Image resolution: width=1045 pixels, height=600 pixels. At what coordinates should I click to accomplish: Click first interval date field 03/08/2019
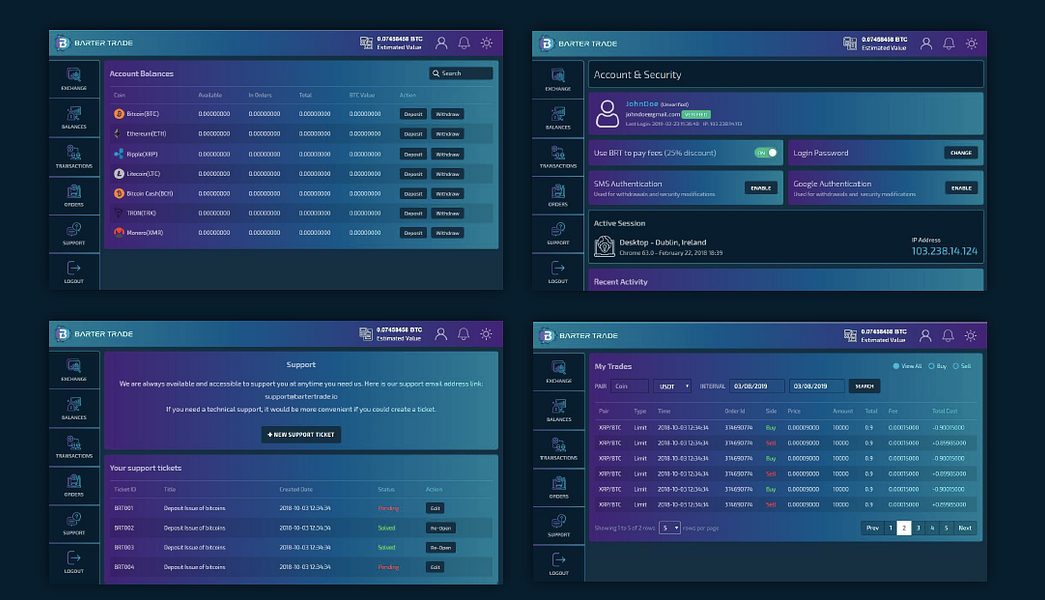point(756,387)
